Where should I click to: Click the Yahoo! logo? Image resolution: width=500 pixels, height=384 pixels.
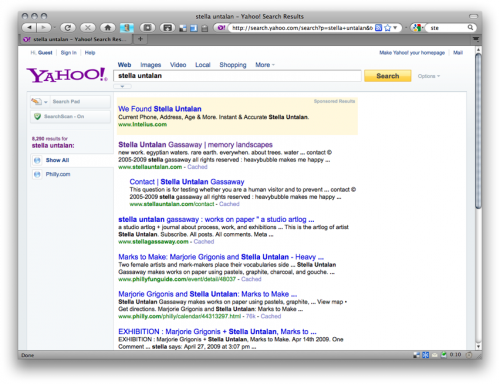[67, 75]
